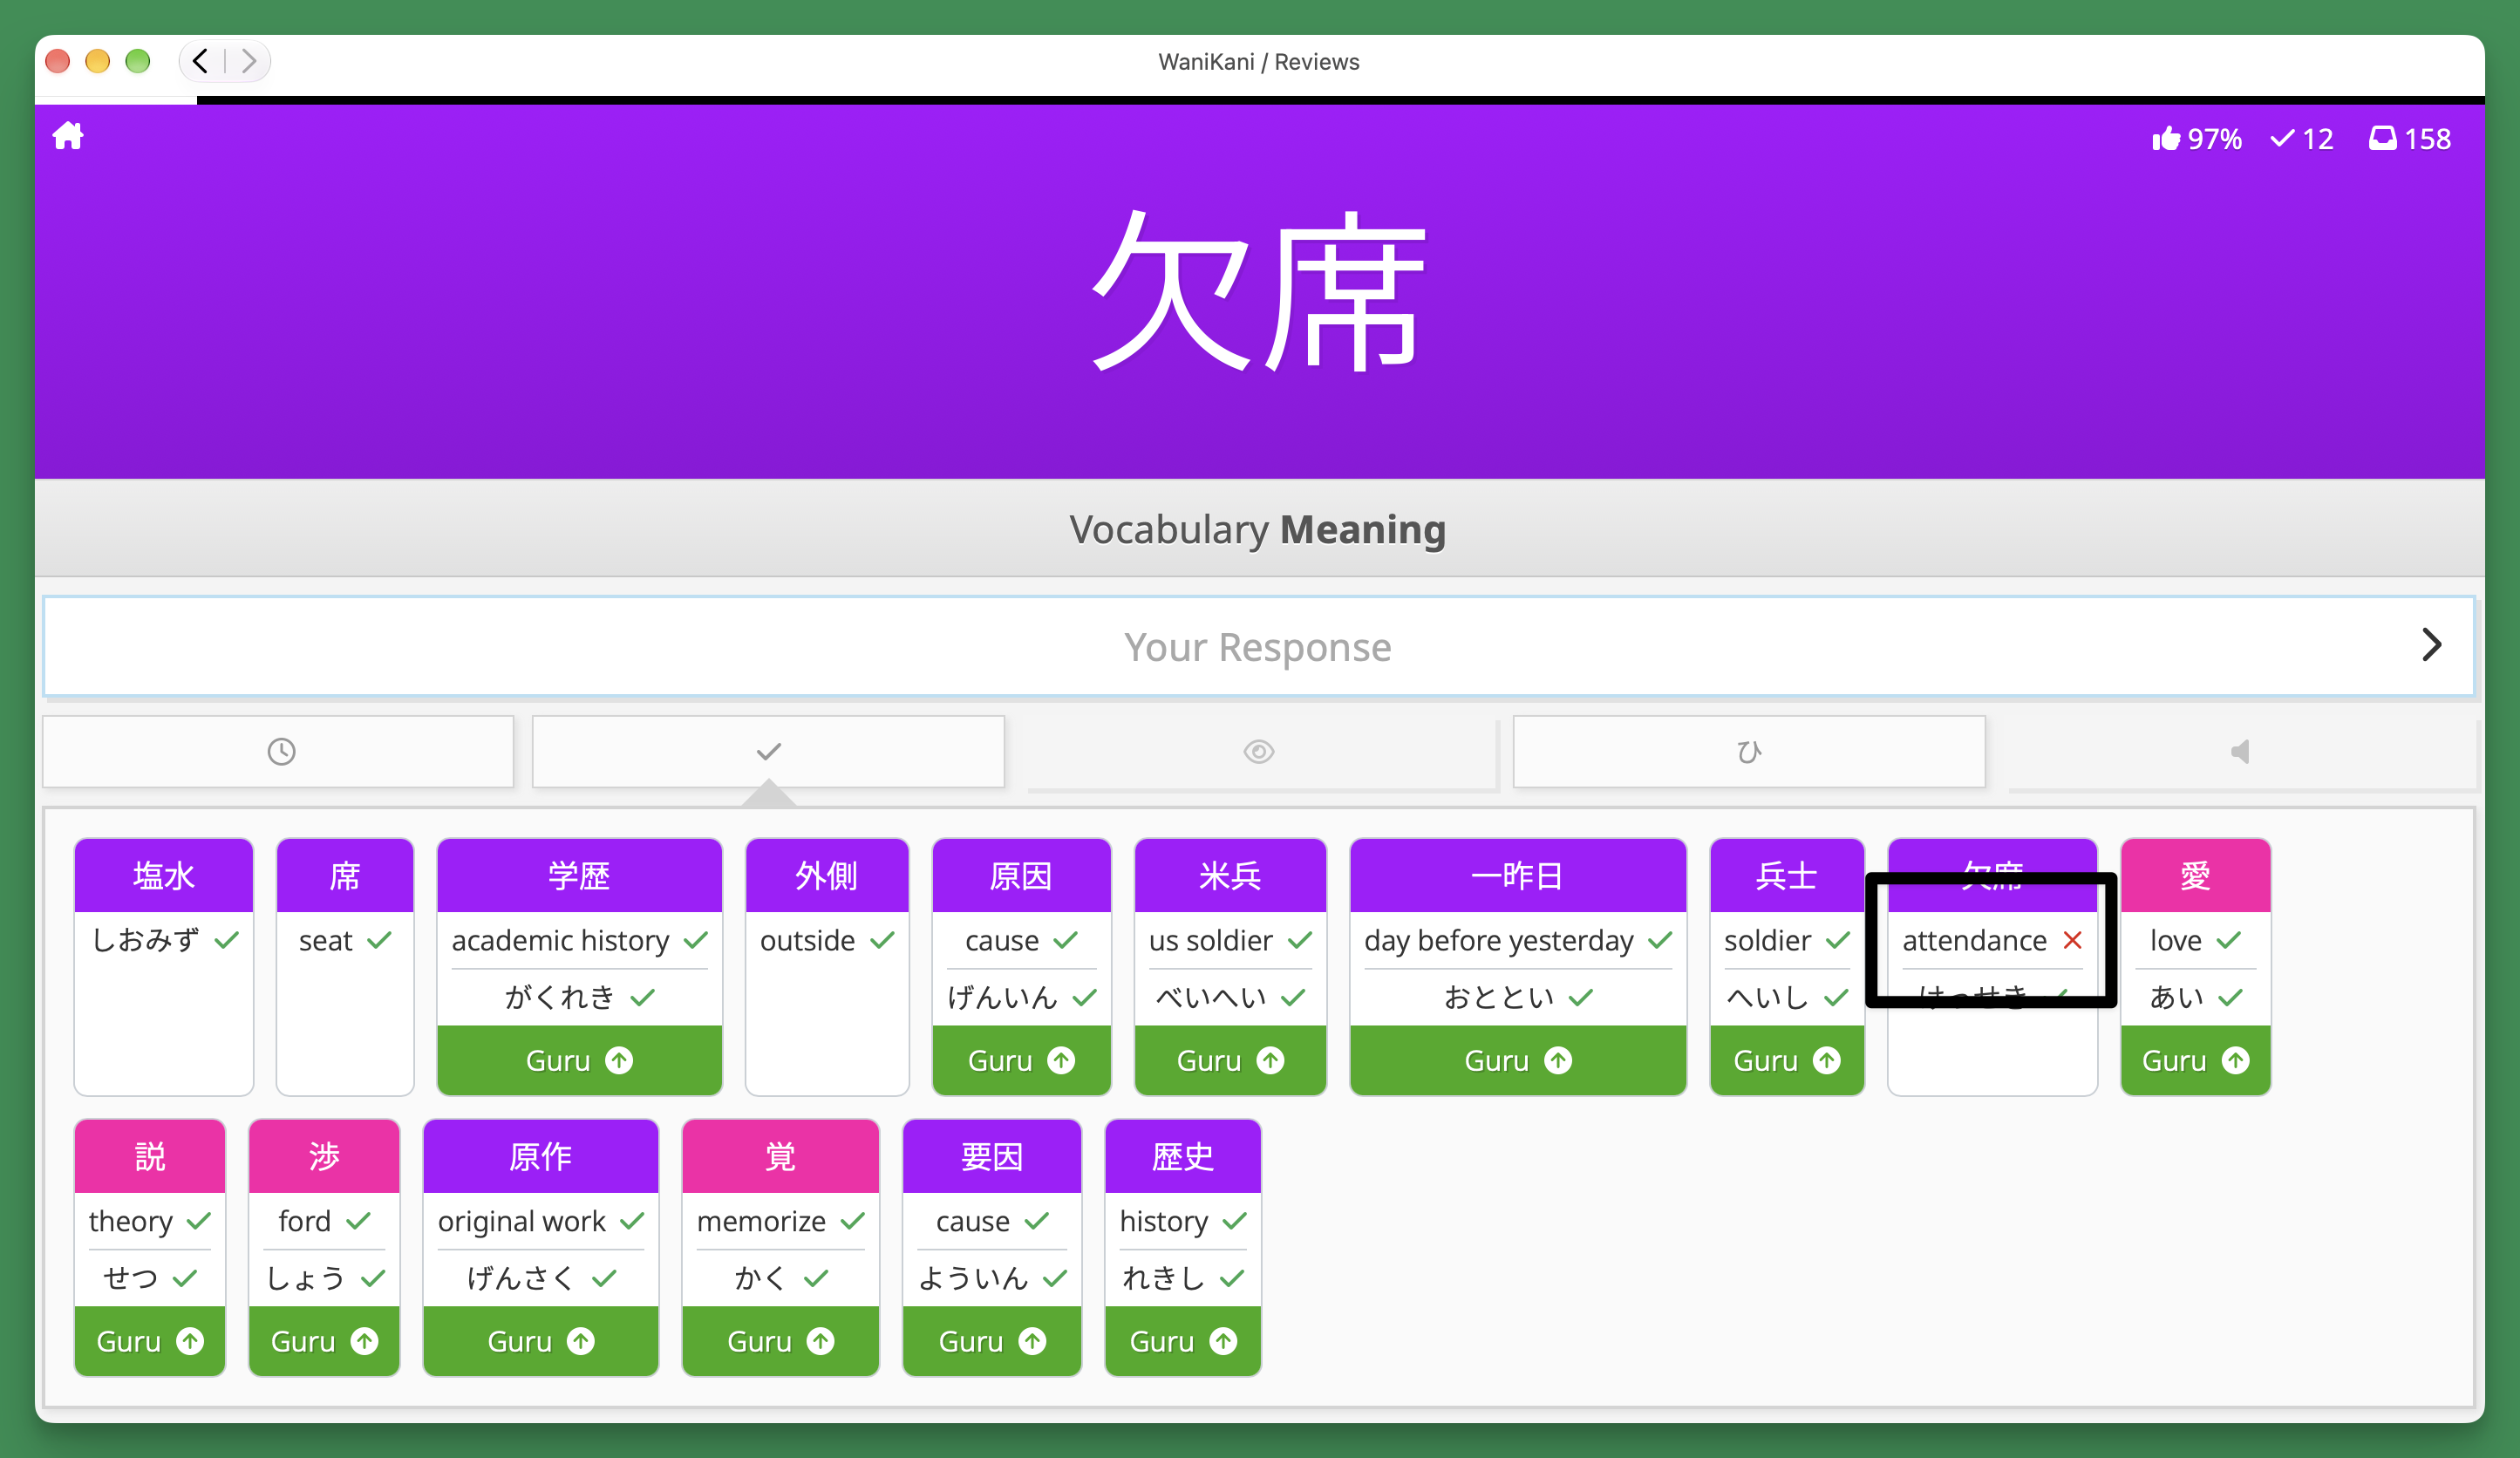This screenshot has height=1458, width=2520.
Task: Click the Guru up-arrow icon on 覚 card
Action: point(821,1341)
